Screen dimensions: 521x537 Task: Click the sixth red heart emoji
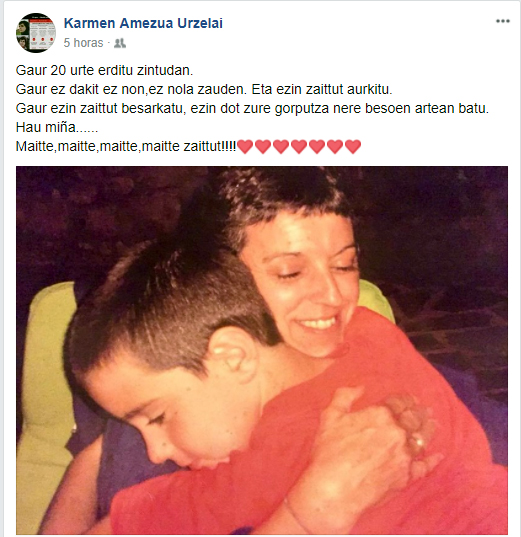click(x=335, y=147)
